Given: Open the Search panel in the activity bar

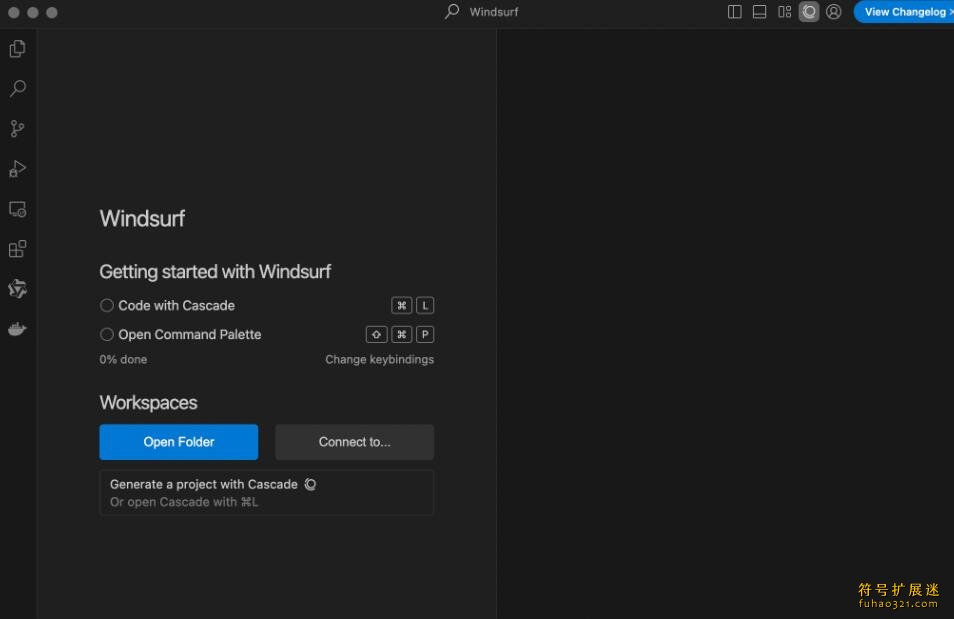Looking at the screenshot, I should coord(18,89).
